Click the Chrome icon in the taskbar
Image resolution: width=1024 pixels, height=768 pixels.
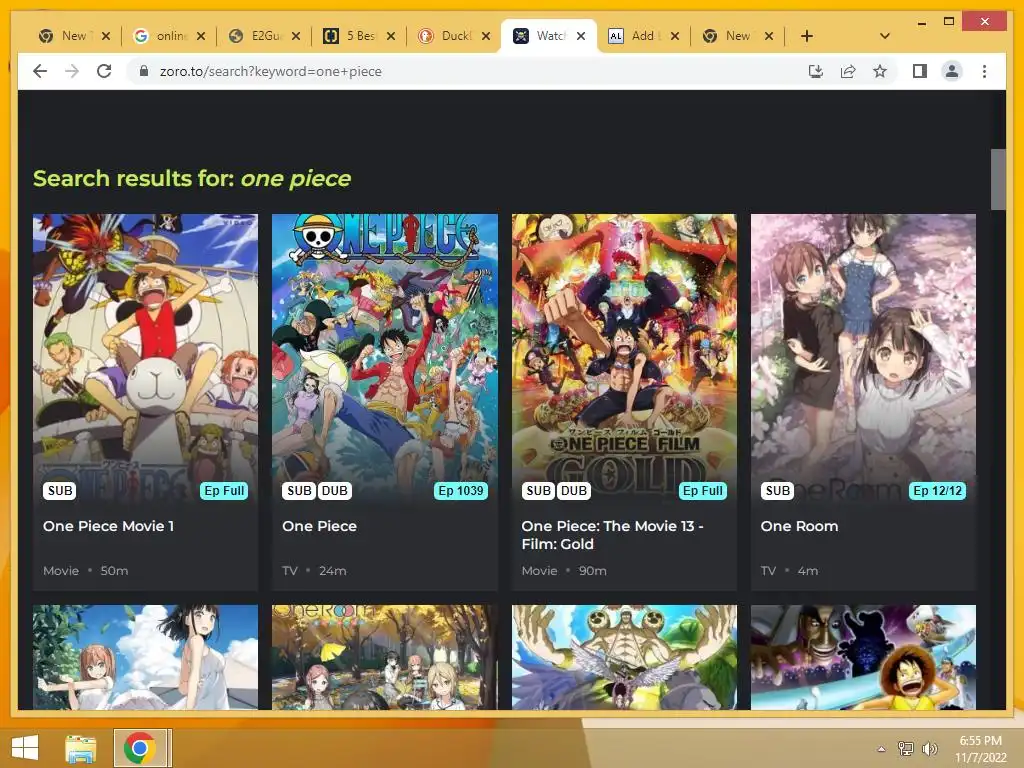[139, 748]
